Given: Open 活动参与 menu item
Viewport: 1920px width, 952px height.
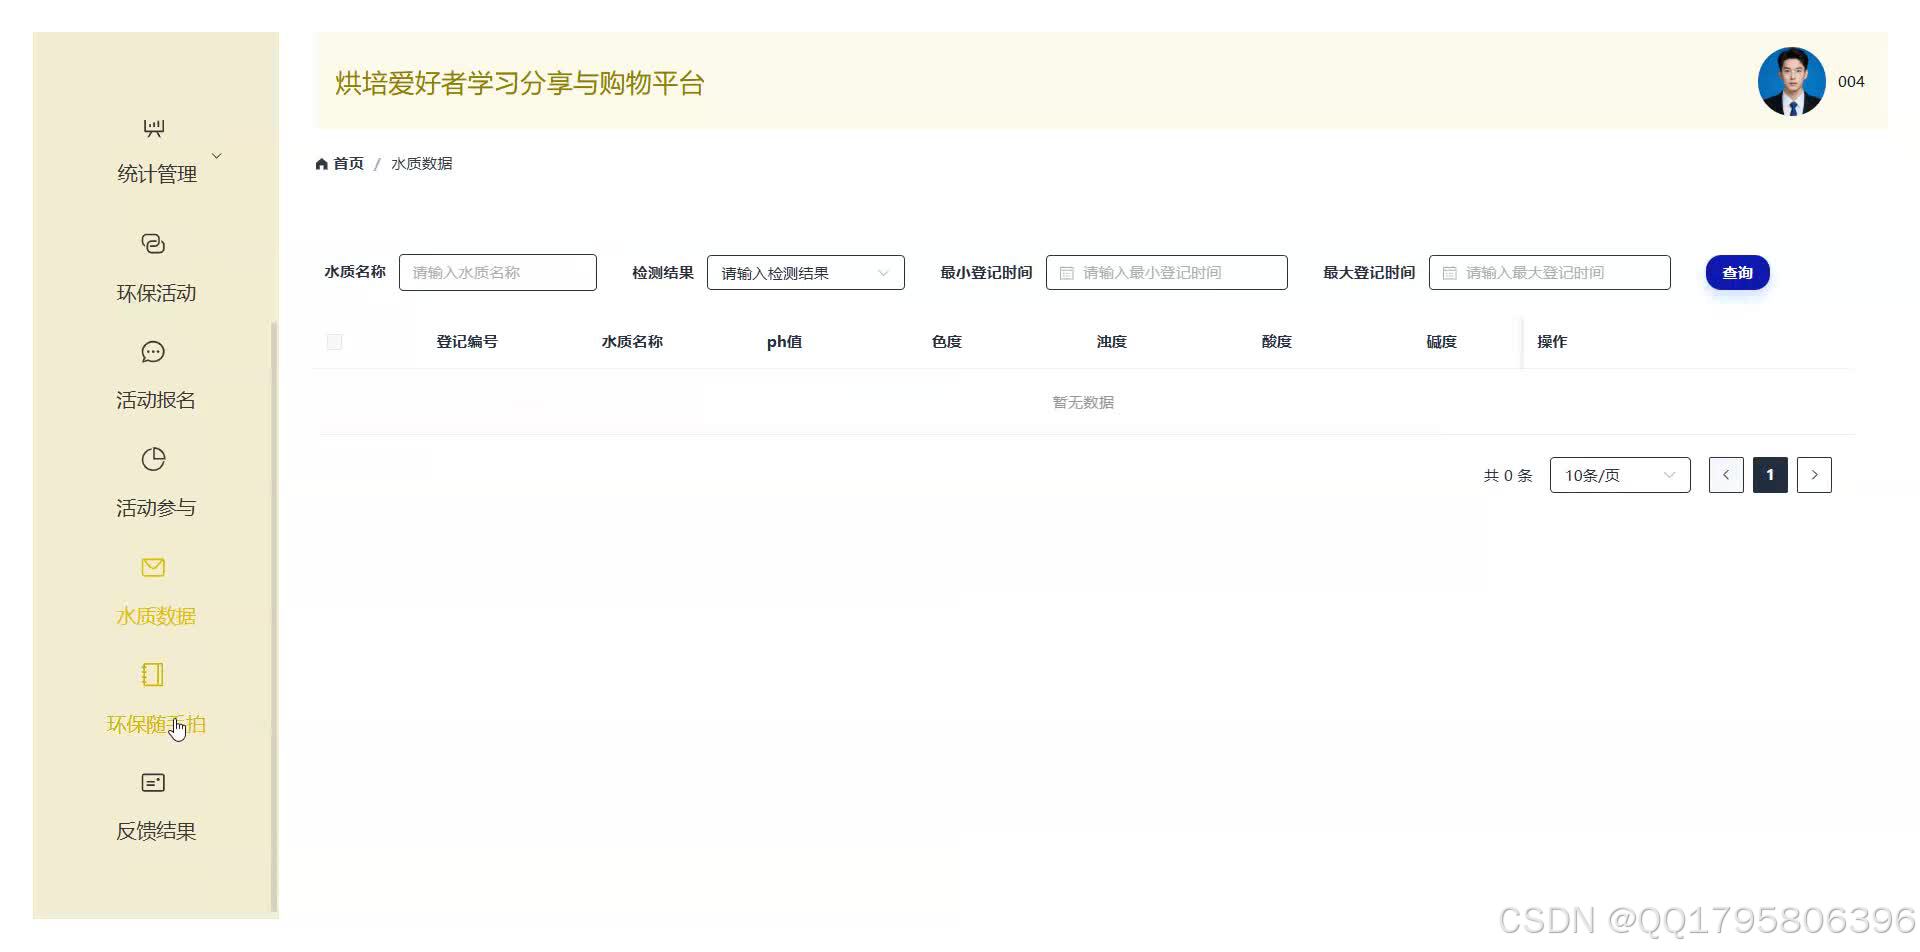Looking at the screenshot, I should pos(156,508).
